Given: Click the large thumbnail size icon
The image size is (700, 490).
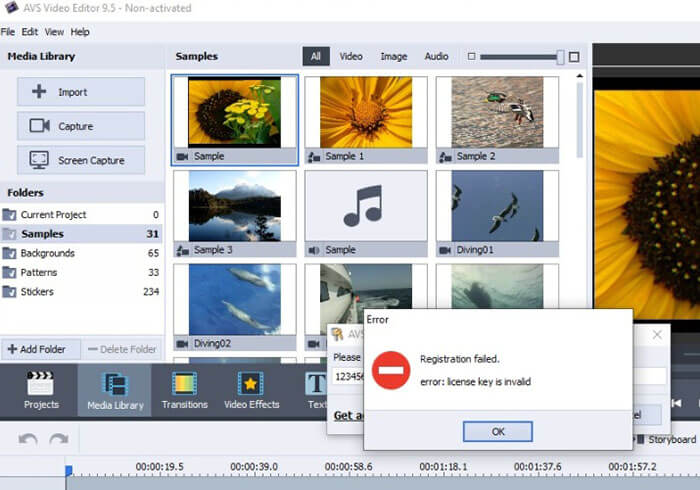Looking at the screenshot, I should (575, 57).
